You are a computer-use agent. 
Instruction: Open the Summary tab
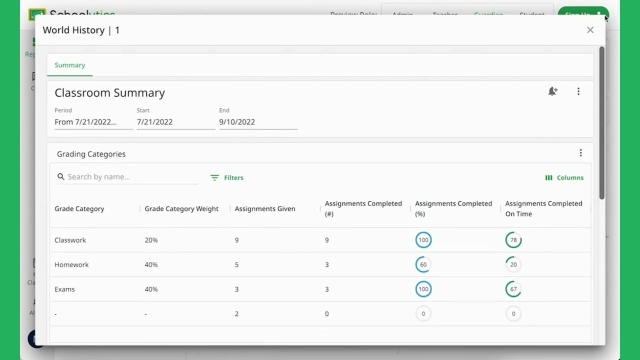(70, 65)
